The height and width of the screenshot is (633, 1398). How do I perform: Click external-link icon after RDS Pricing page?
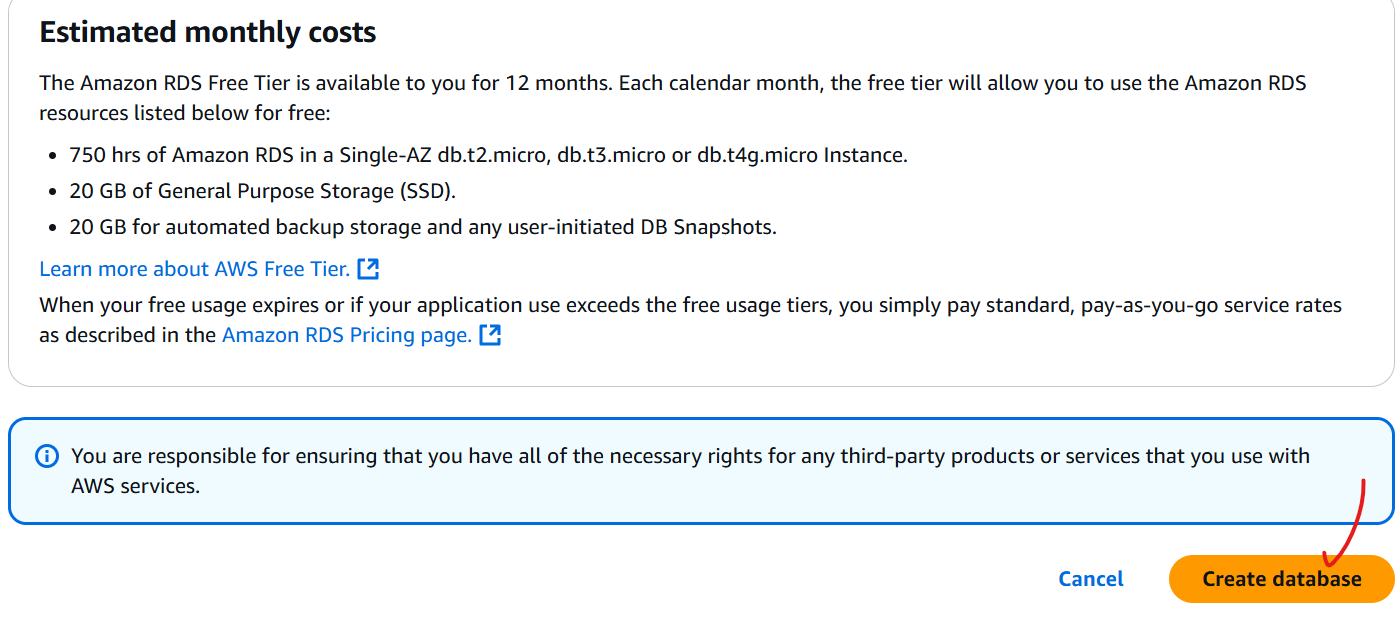490,336
